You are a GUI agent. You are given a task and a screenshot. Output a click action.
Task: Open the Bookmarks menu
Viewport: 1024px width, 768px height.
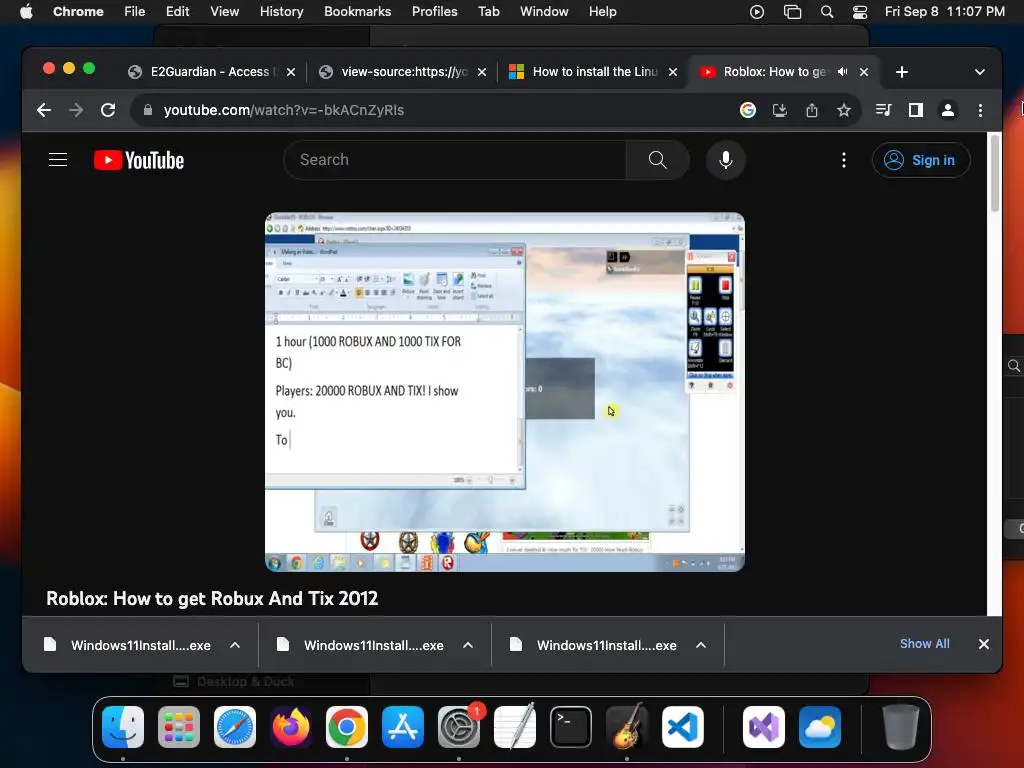tap(357, 12)
